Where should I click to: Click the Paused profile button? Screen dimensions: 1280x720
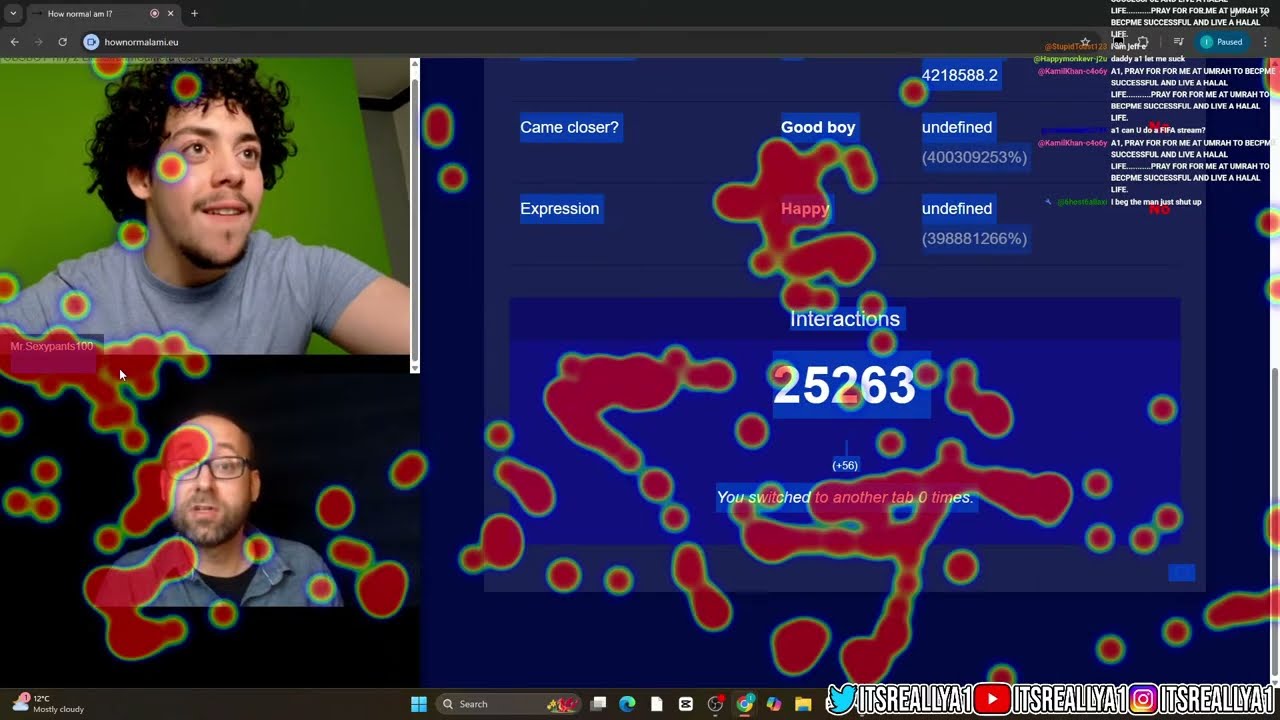1222,42
